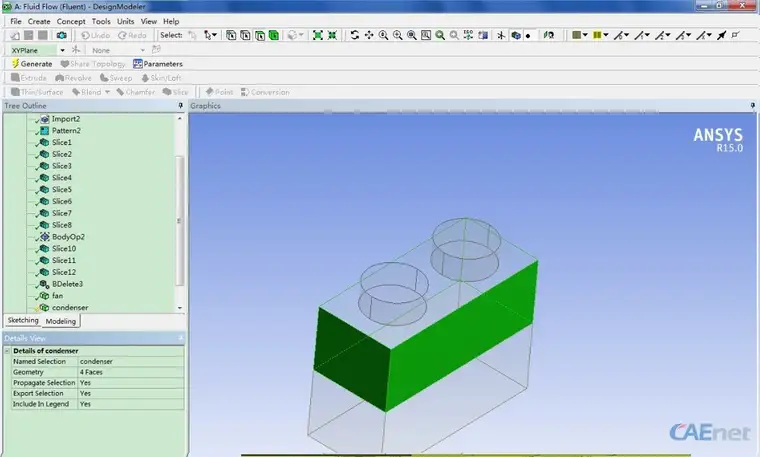This screenshot has width=760, height=457.
Task: Toggle Display Model cube icon
Action: click(516, 35)
